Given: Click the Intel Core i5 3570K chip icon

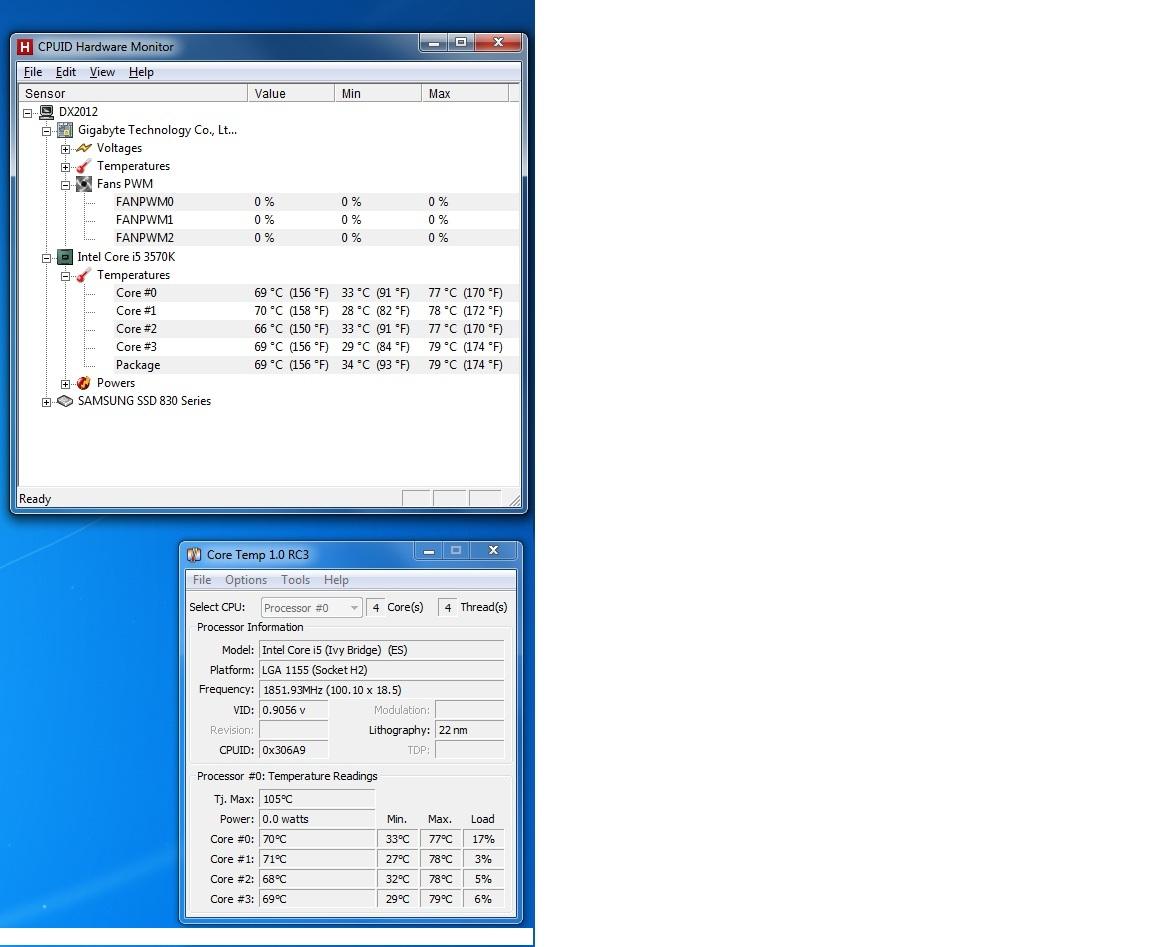Looking at the screenshot, I should [x=65, y=256].
